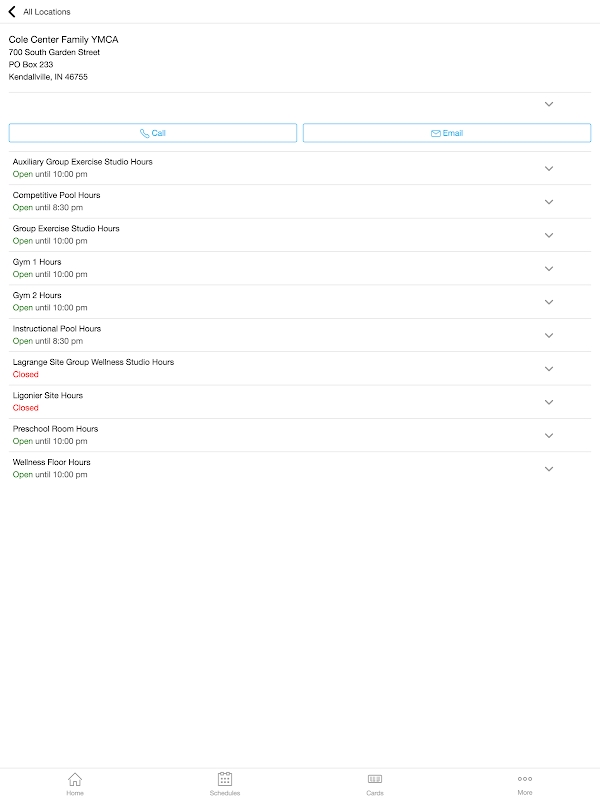Expand Gym 2 Hours chevron
Viewport: 600px width, 800px height.
(x=549, y=302)
